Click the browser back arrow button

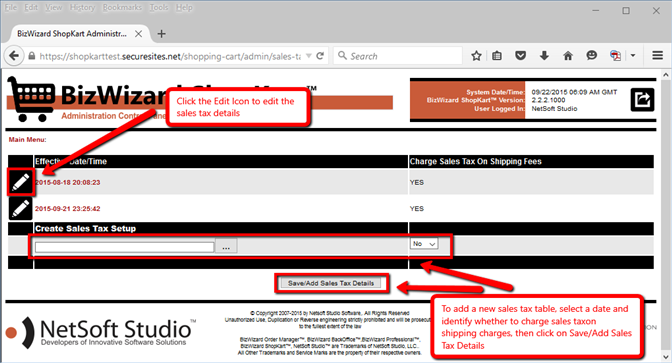(14, 56)
